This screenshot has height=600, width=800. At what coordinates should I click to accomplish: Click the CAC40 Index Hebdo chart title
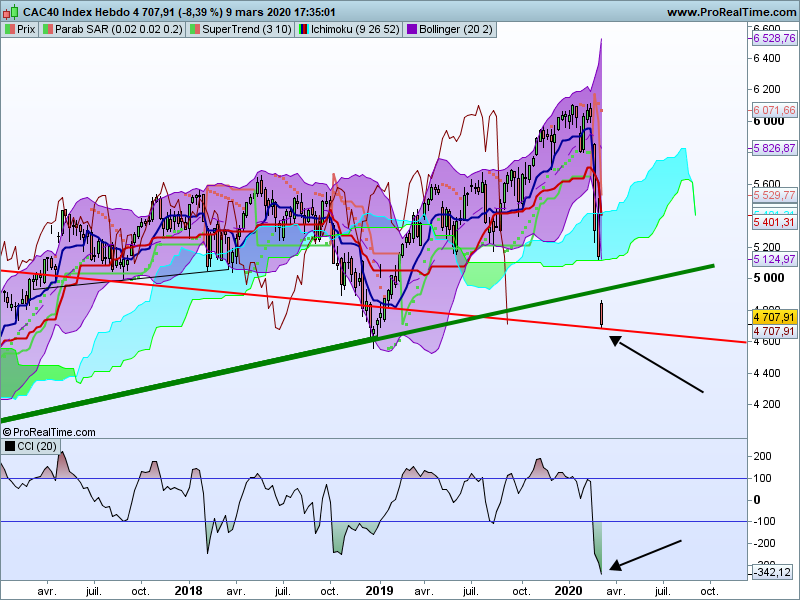pos(77,12)
